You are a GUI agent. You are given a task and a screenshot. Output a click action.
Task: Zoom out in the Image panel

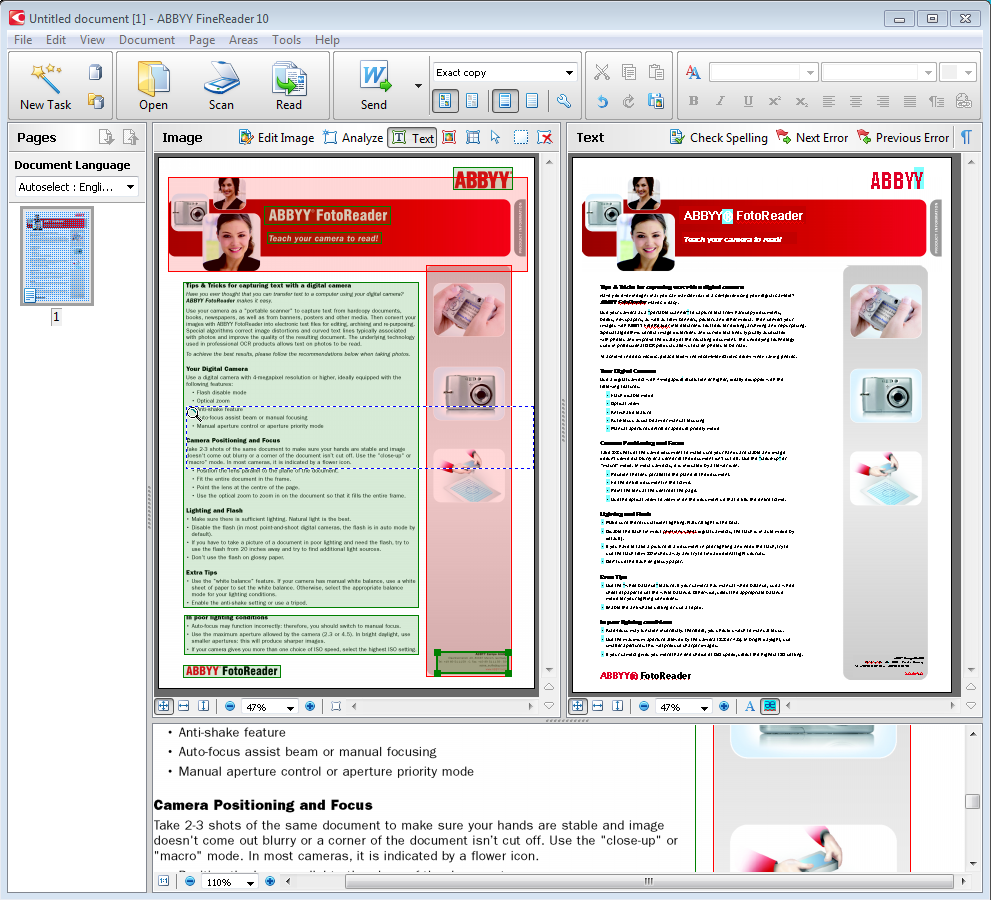coord(230,706)
